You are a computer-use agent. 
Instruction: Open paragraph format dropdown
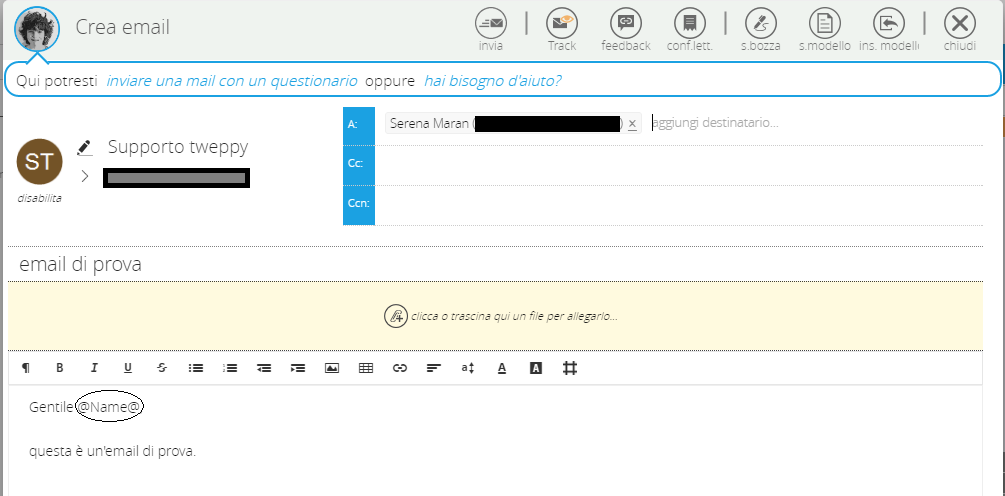click(26, 368)
